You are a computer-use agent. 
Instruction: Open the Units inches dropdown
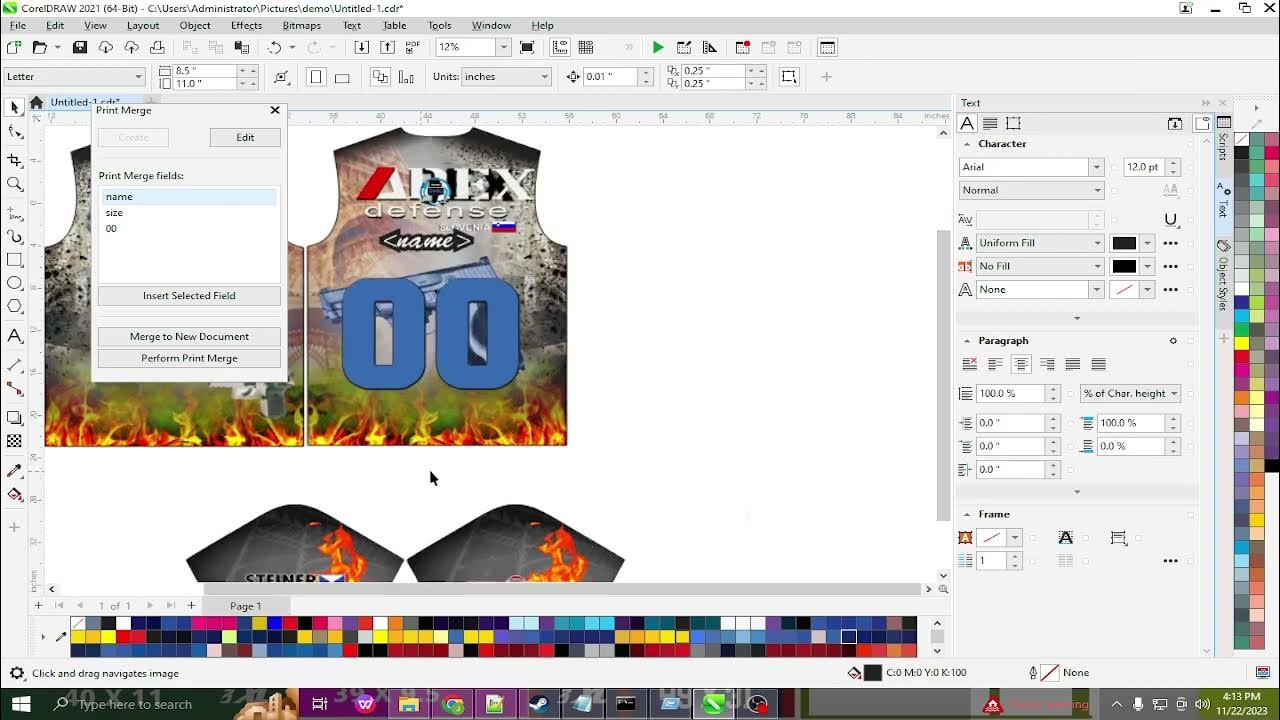tap(545, 77)
